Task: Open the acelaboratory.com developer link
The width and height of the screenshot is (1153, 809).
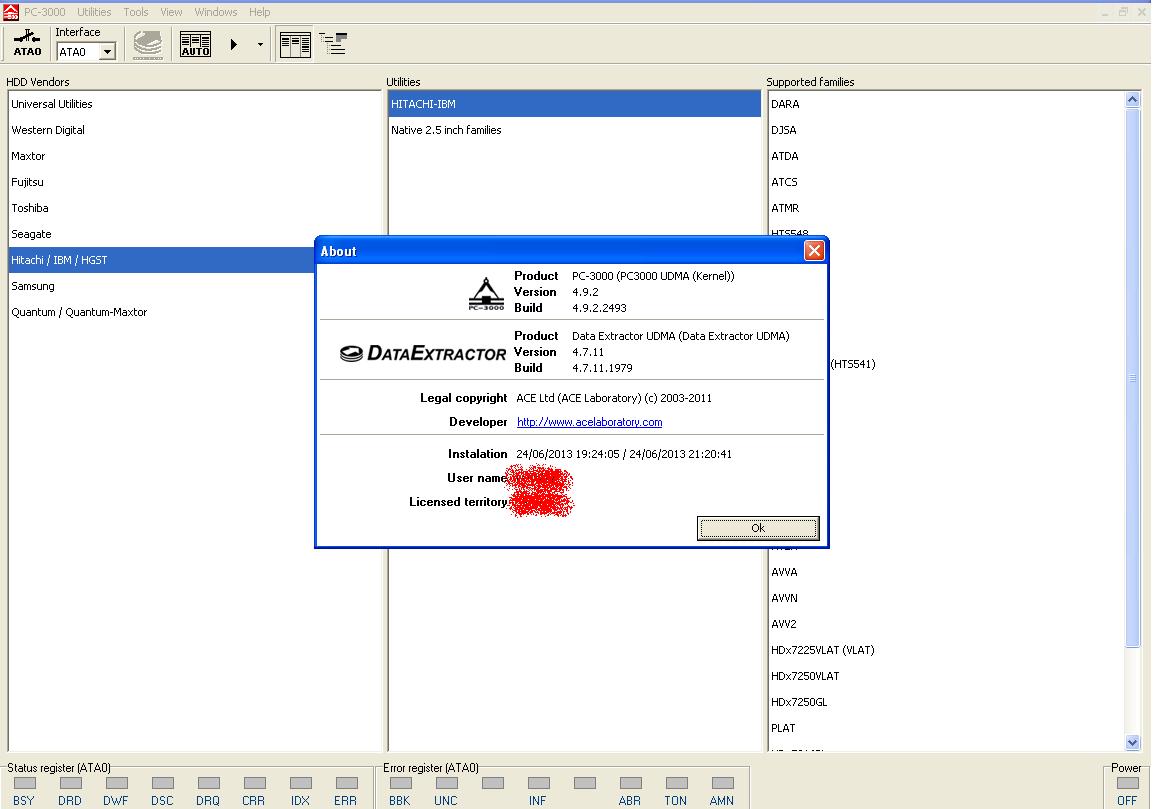Action: (589, 422)
